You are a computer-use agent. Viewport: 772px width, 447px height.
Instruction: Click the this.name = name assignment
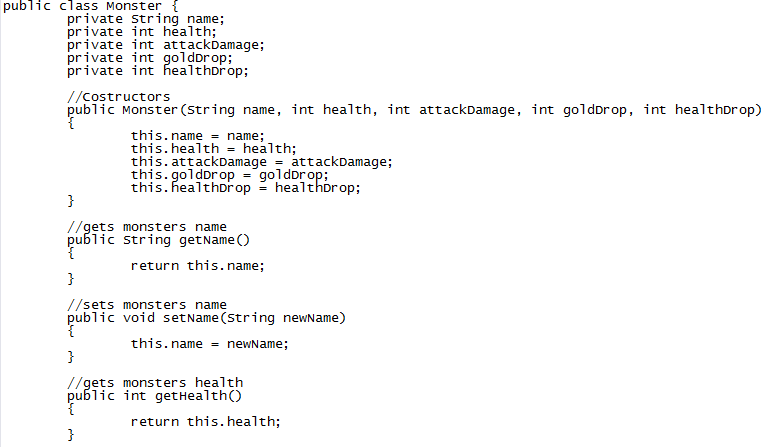tap(197, 136)
